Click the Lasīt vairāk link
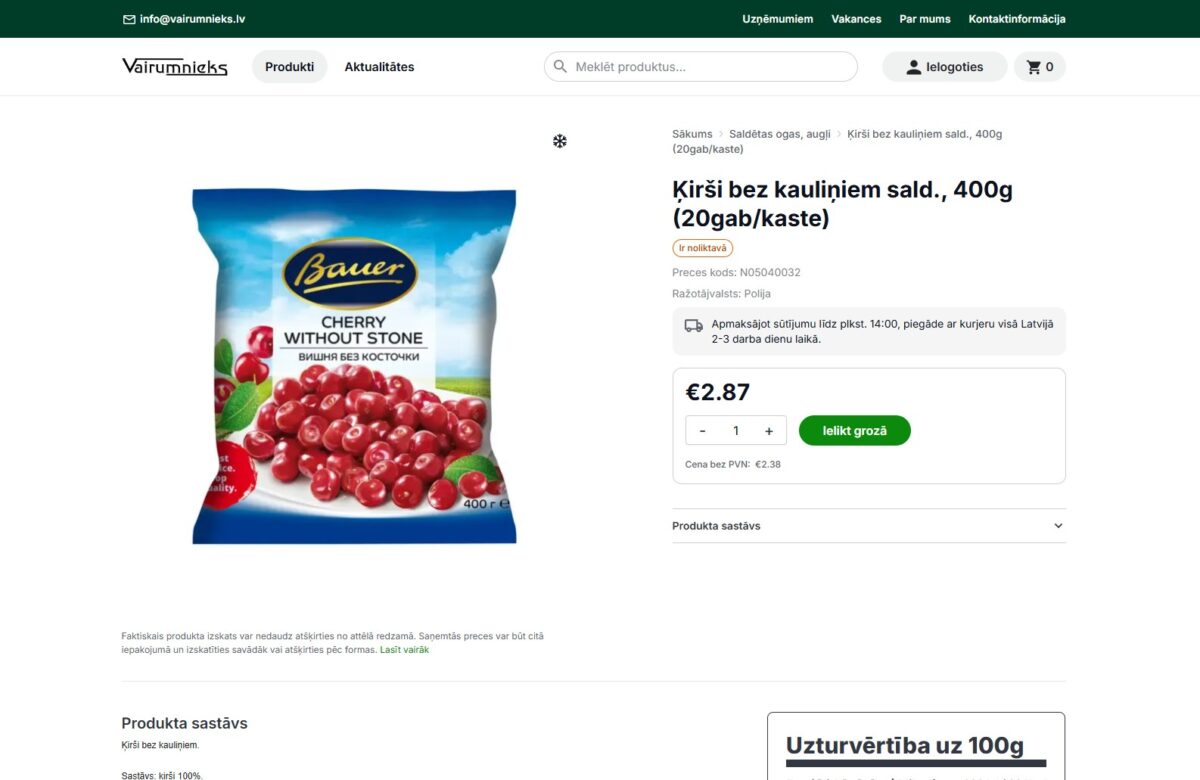This screenshot has height=780, width=1200. click(x=404, y=649)
